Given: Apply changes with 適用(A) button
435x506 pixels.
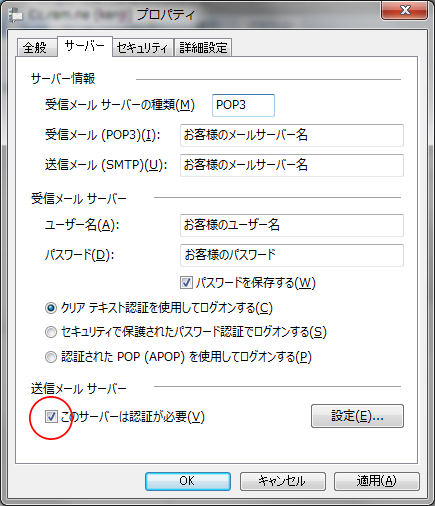Looking at the screenshot, I should click(377, 481).
